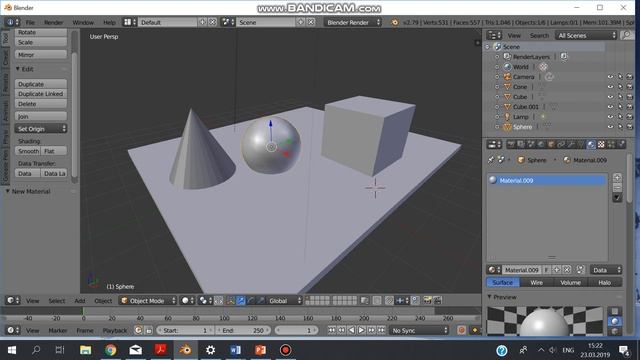Click the Smooth shading button
This screenshot has width=640, height=360.
pyautogui.click(x=28, y=151)
